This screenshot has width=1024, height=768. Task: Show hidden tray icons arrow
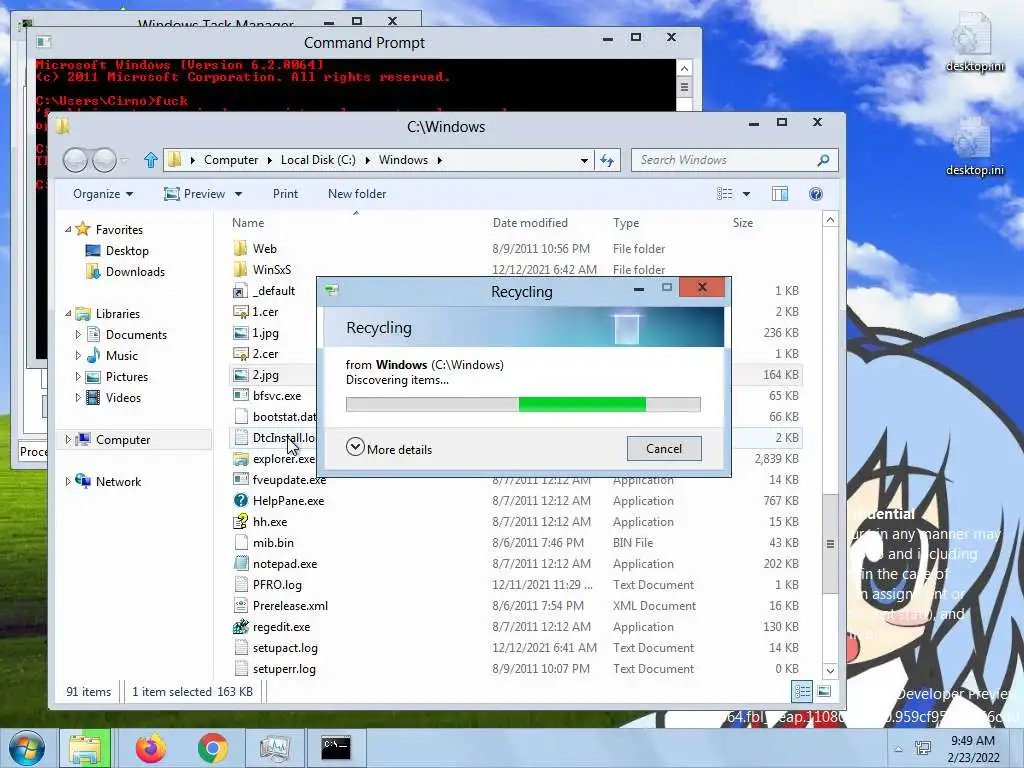(x=899, y=749)
